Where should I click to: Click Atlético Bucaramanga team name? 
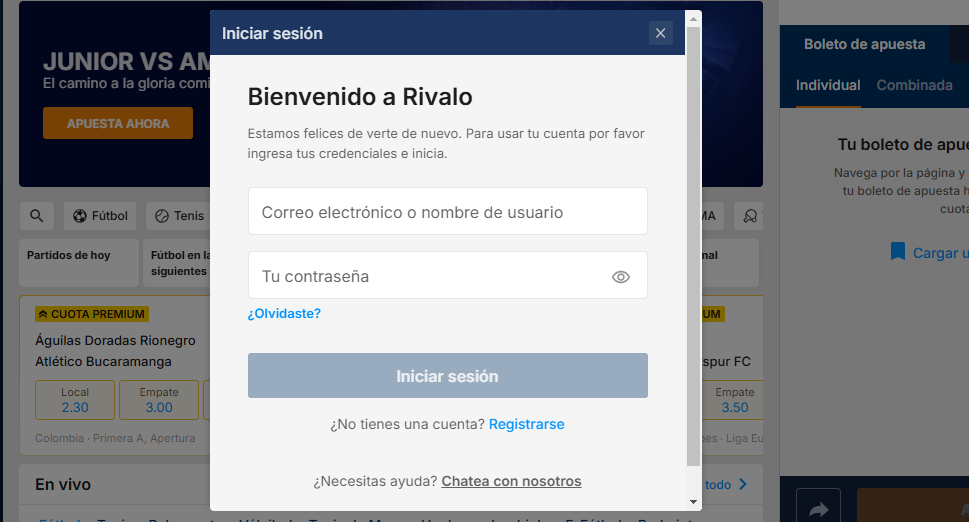pos(103,361)
